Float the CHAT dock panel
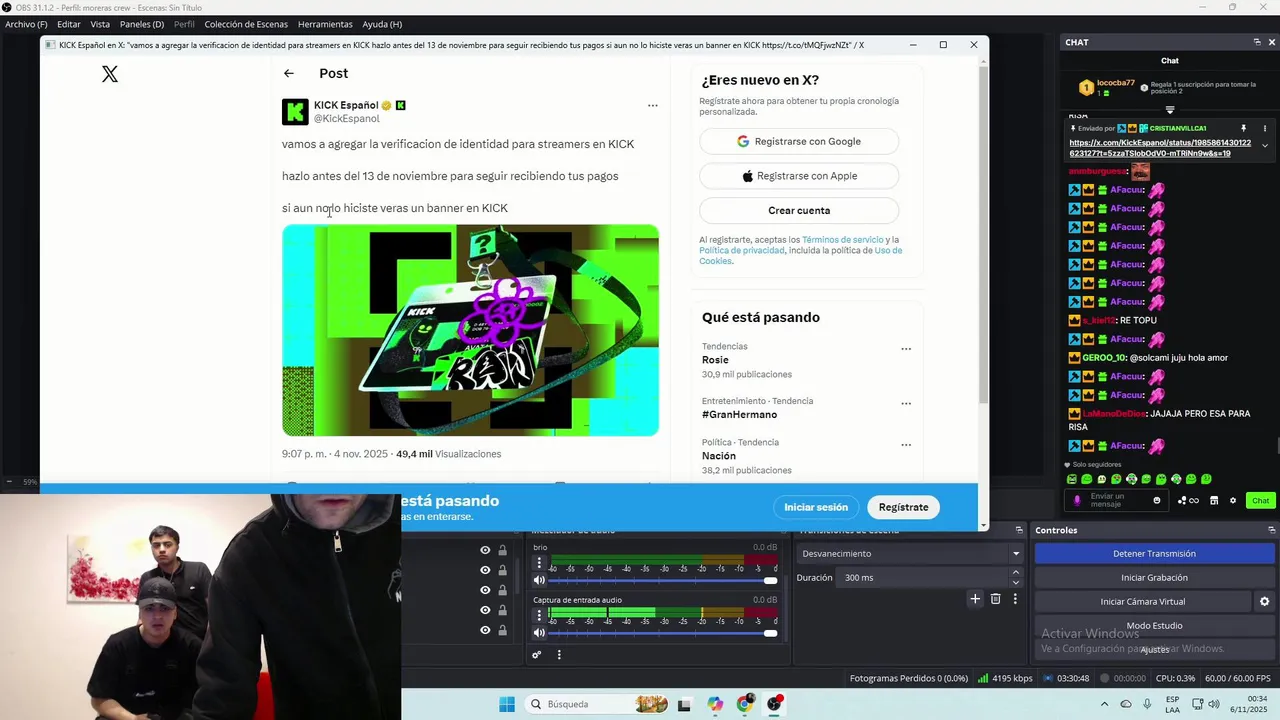The height and width of the screenshot is (720, 1280). [x=1257, y=42]
